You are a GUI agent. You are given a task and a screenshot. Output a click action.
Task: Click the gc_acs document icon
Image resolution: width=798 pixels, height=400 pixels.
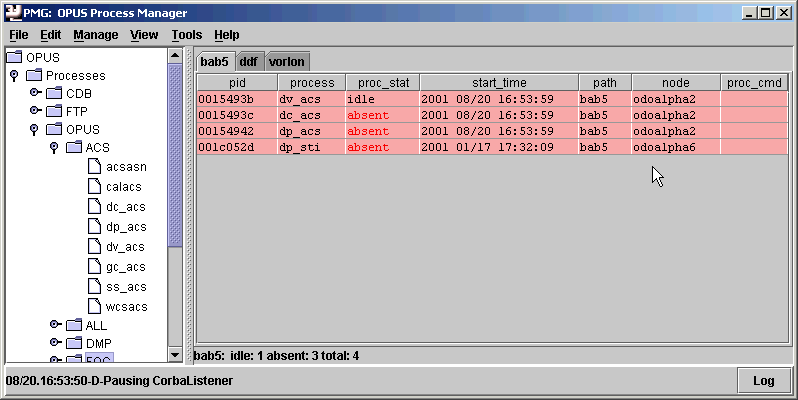click(x=95, y=267)
